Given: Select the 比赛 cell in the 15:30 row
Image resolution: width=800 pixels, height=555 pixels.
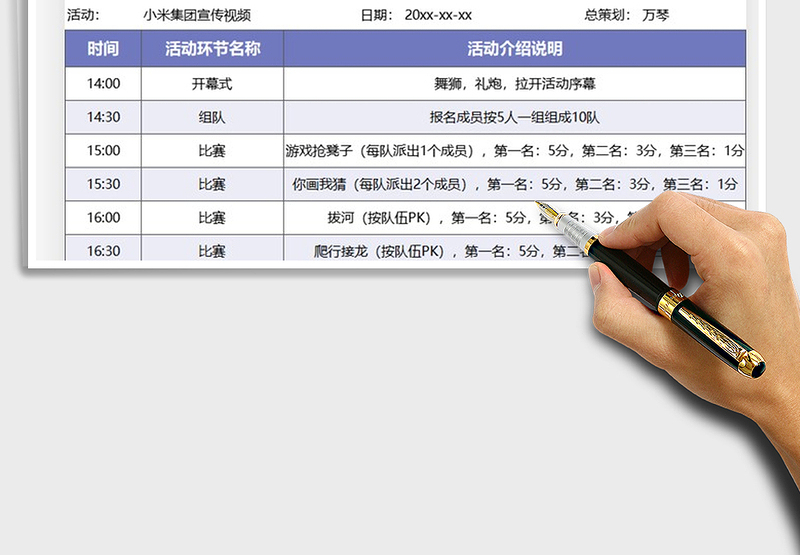Looking at the screenshot, I should pos(212,184).
